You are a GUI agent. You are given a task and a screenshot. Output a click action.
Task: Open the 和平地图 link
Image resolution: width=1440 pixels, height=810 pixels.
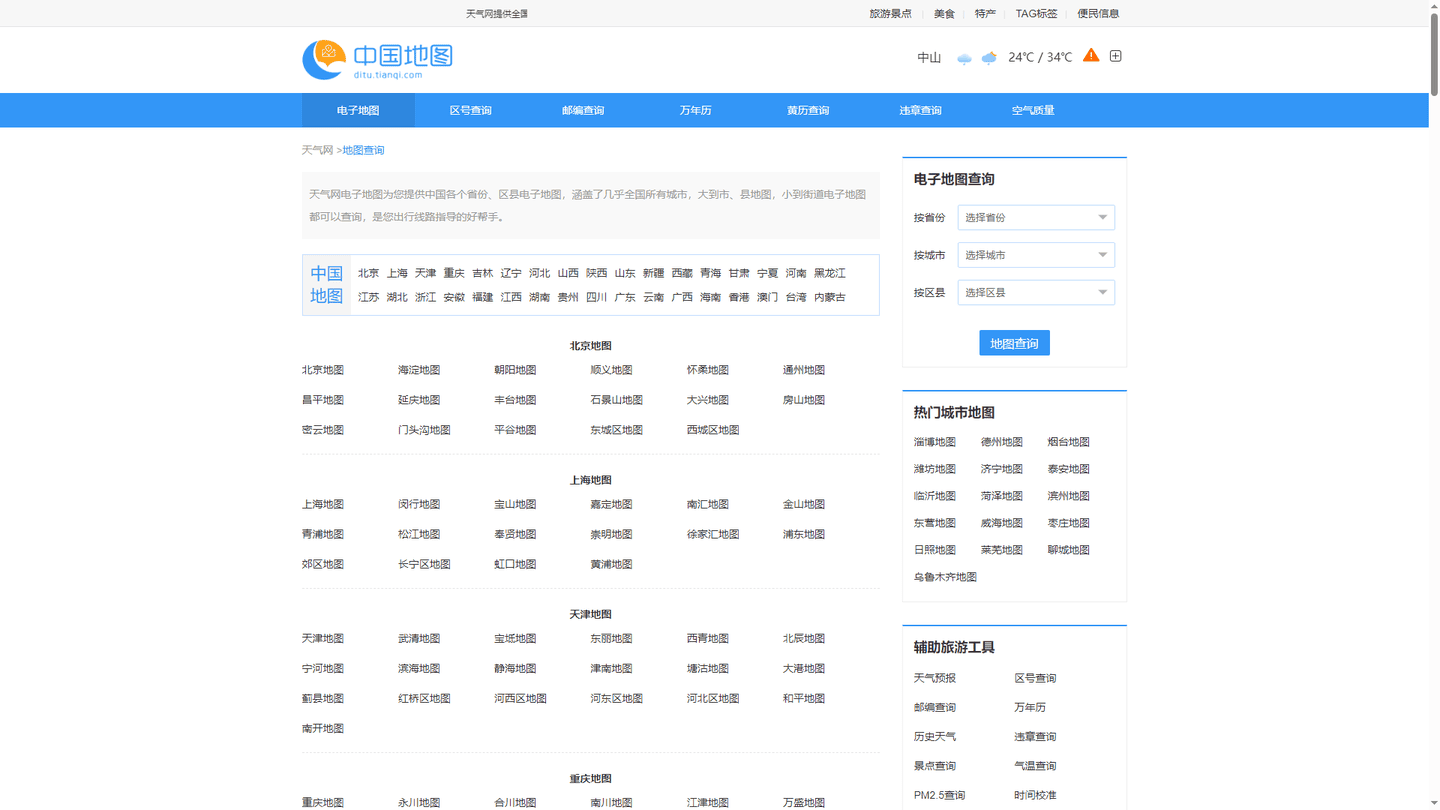[804, 698]
